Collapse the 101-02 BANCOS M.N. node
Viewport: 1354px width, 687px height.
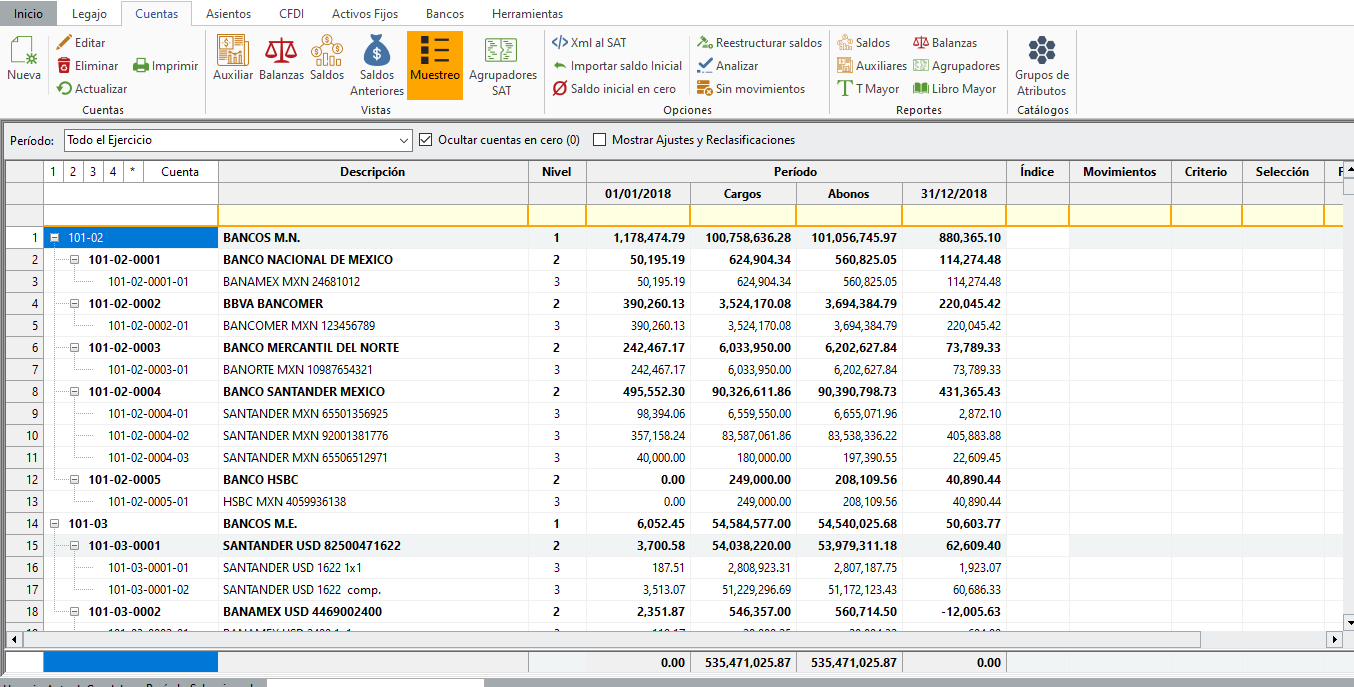click(56, 238)
